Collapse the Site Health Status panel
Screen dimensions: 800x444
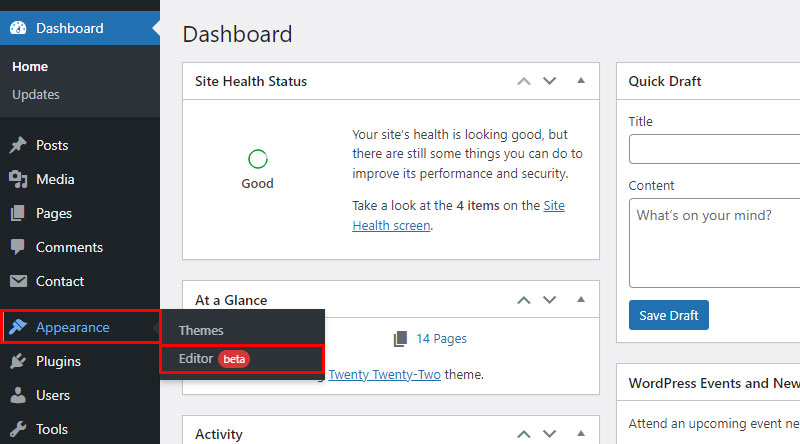581,81
